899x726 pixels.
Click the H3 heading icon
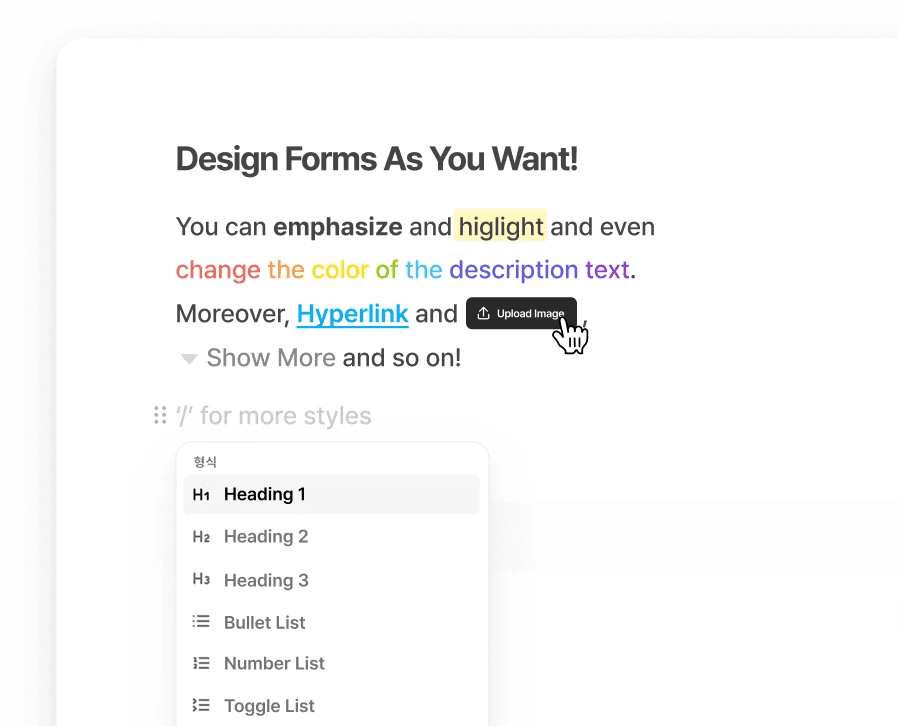(x=201, y=579)
